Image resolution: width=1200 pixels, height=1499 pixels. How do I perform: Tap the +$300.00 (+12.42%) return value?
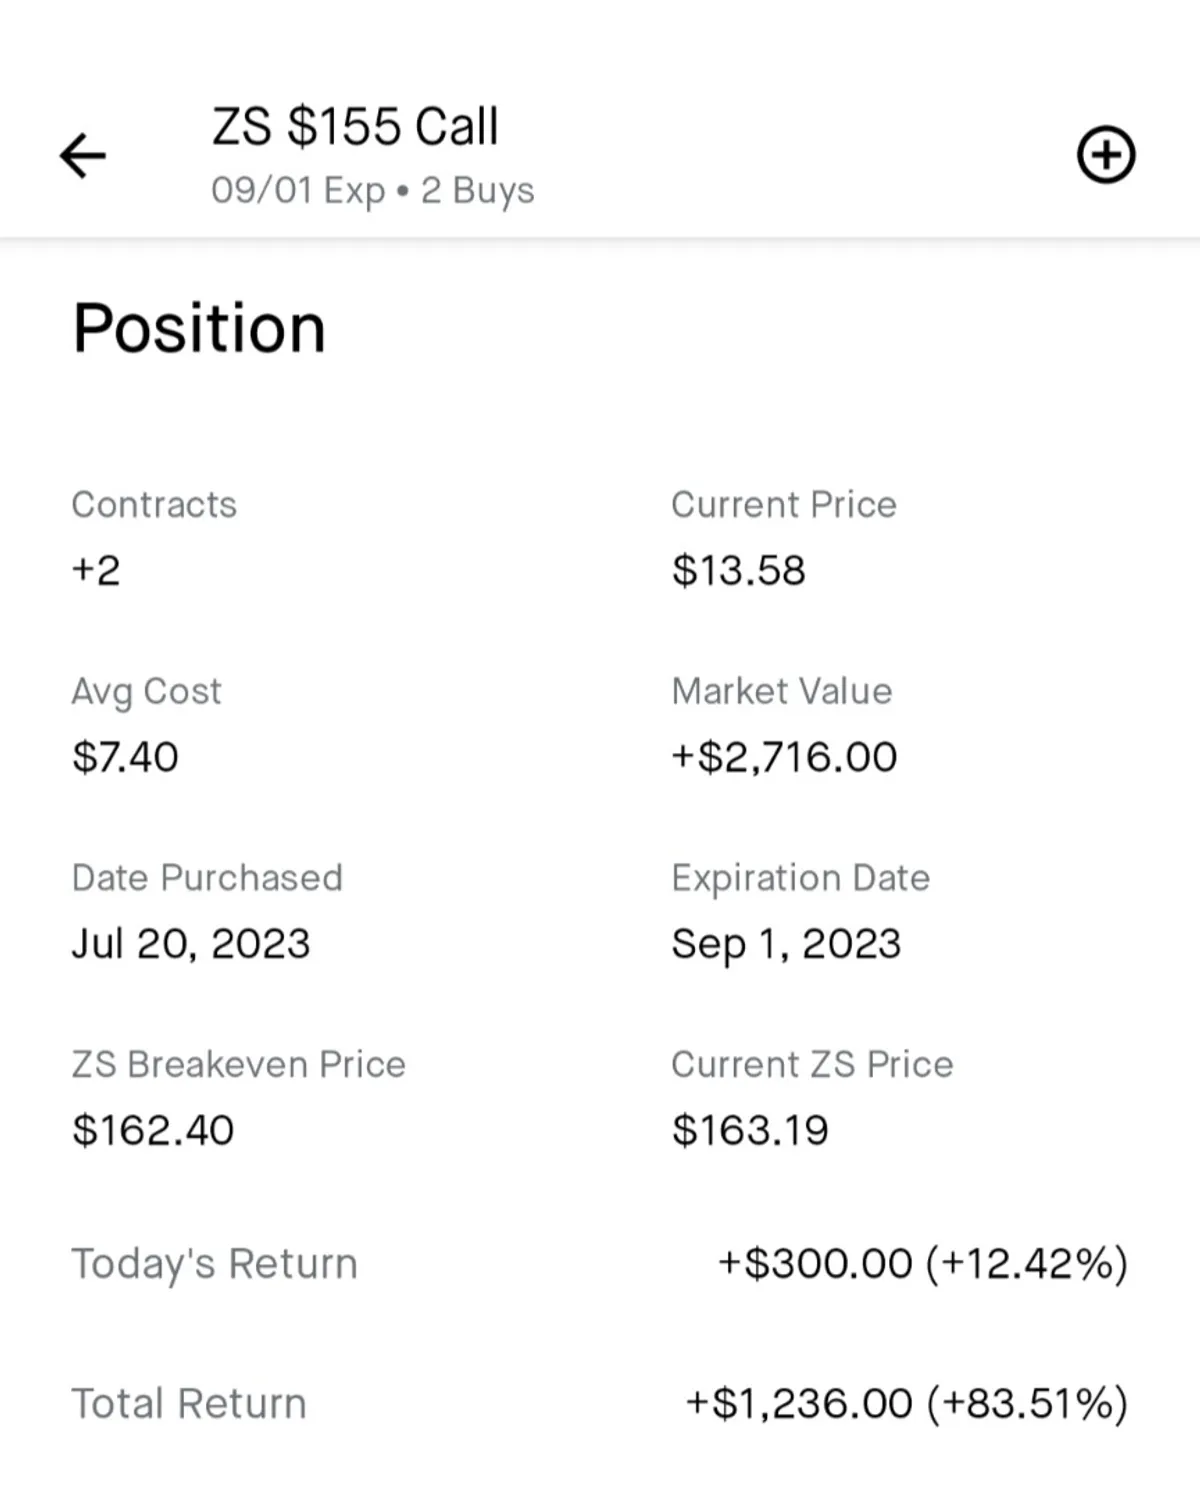(922, 1264)
